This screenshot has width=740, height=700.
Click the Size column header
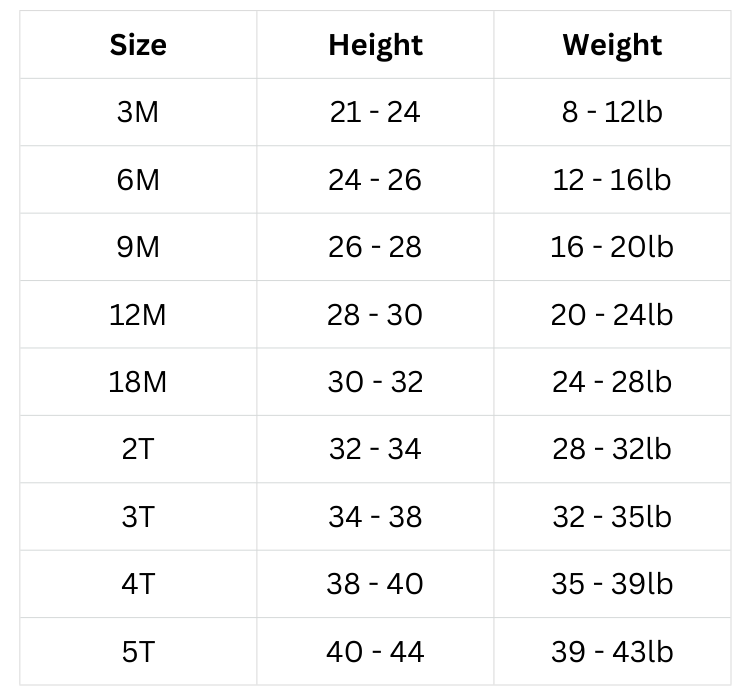click(x=138, y=45)
